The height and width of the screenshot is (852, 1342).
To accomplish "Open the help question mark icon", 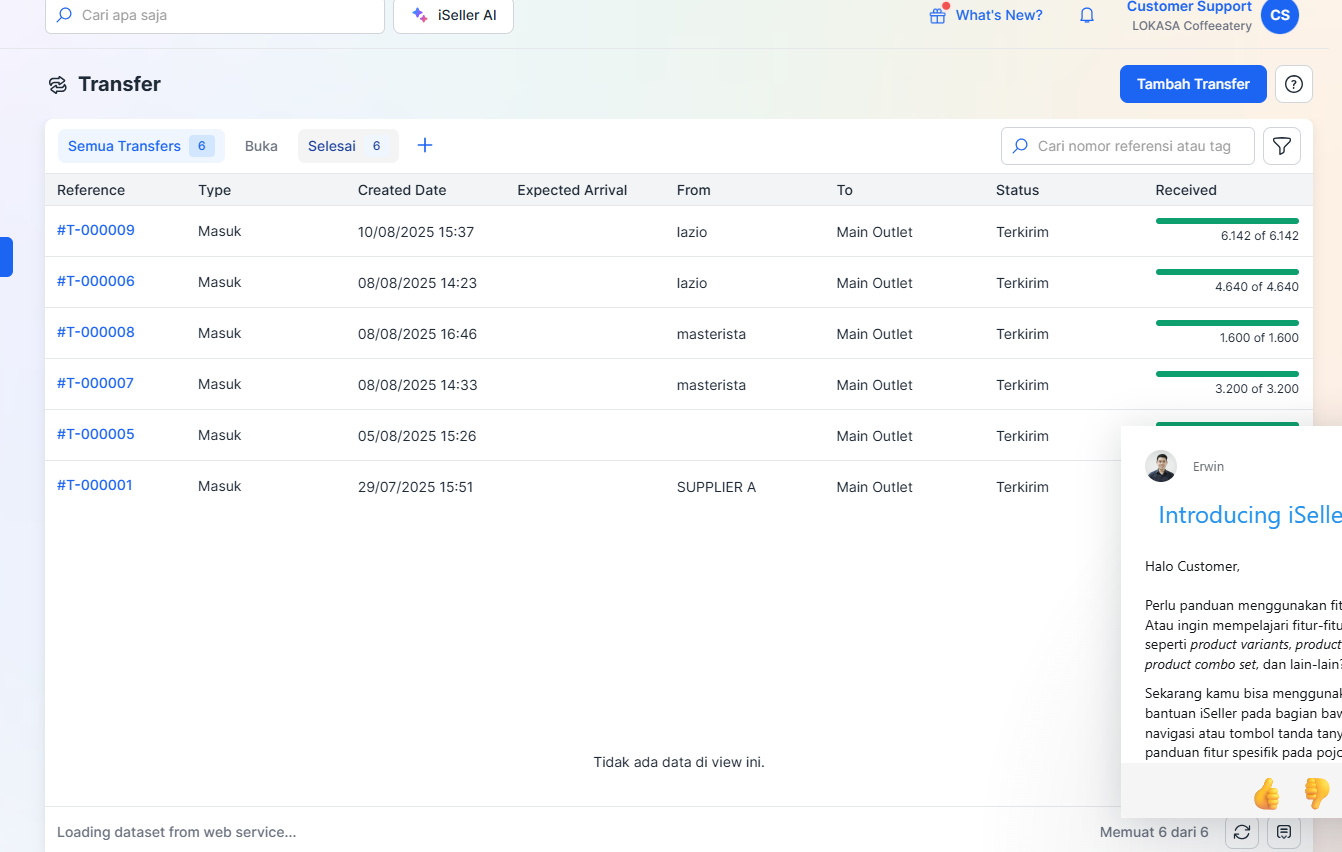I will coord(1294,84).
